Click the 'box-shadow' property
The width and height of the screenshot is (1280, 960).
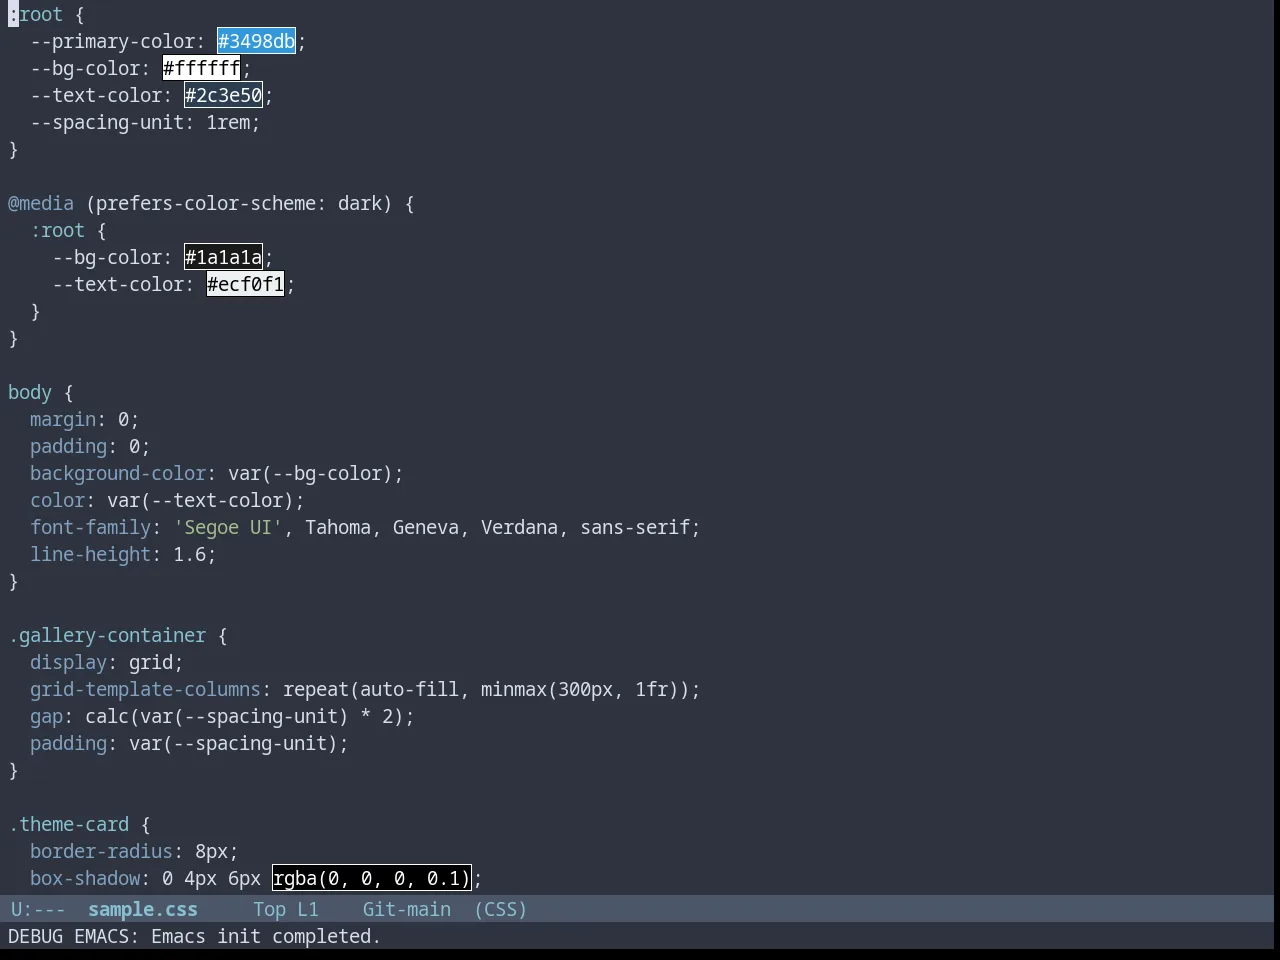[x=85, y=878]
